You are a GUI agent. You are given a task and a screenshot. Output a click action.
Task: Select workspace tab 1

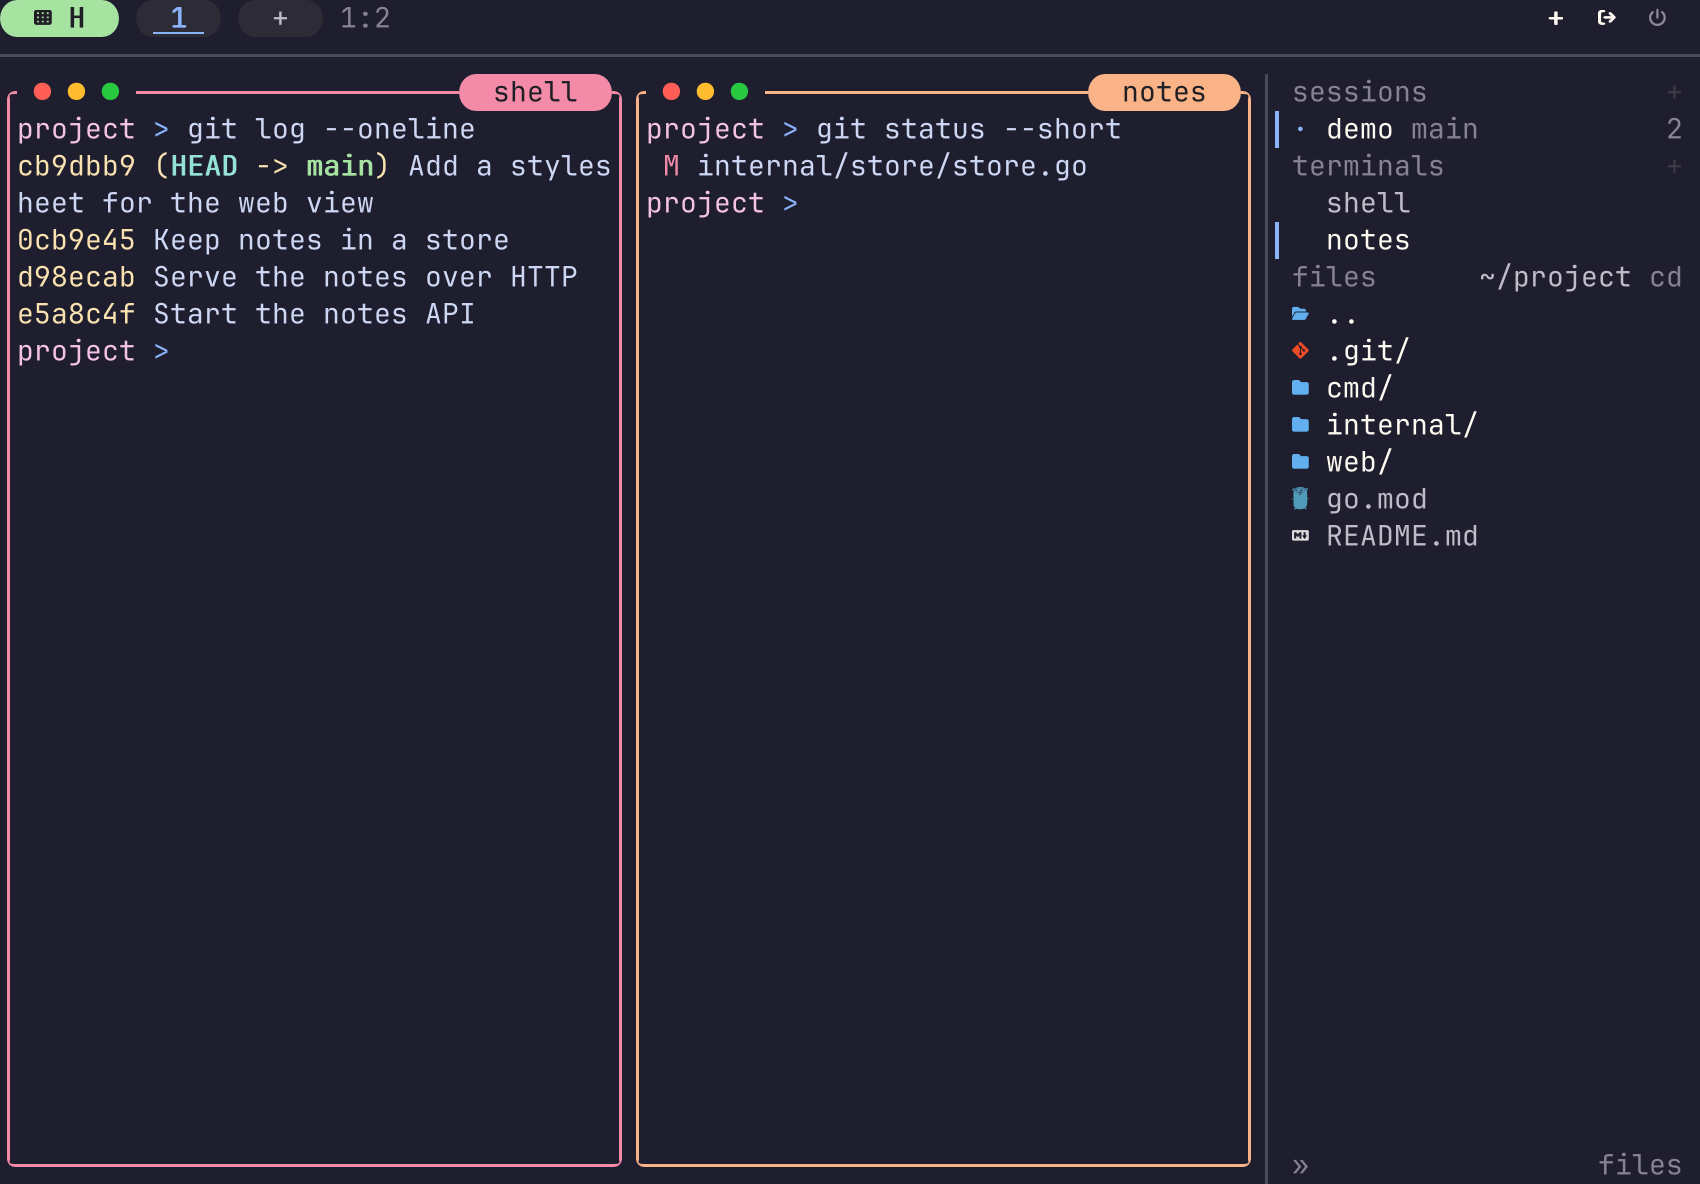(x=178, y=18)
